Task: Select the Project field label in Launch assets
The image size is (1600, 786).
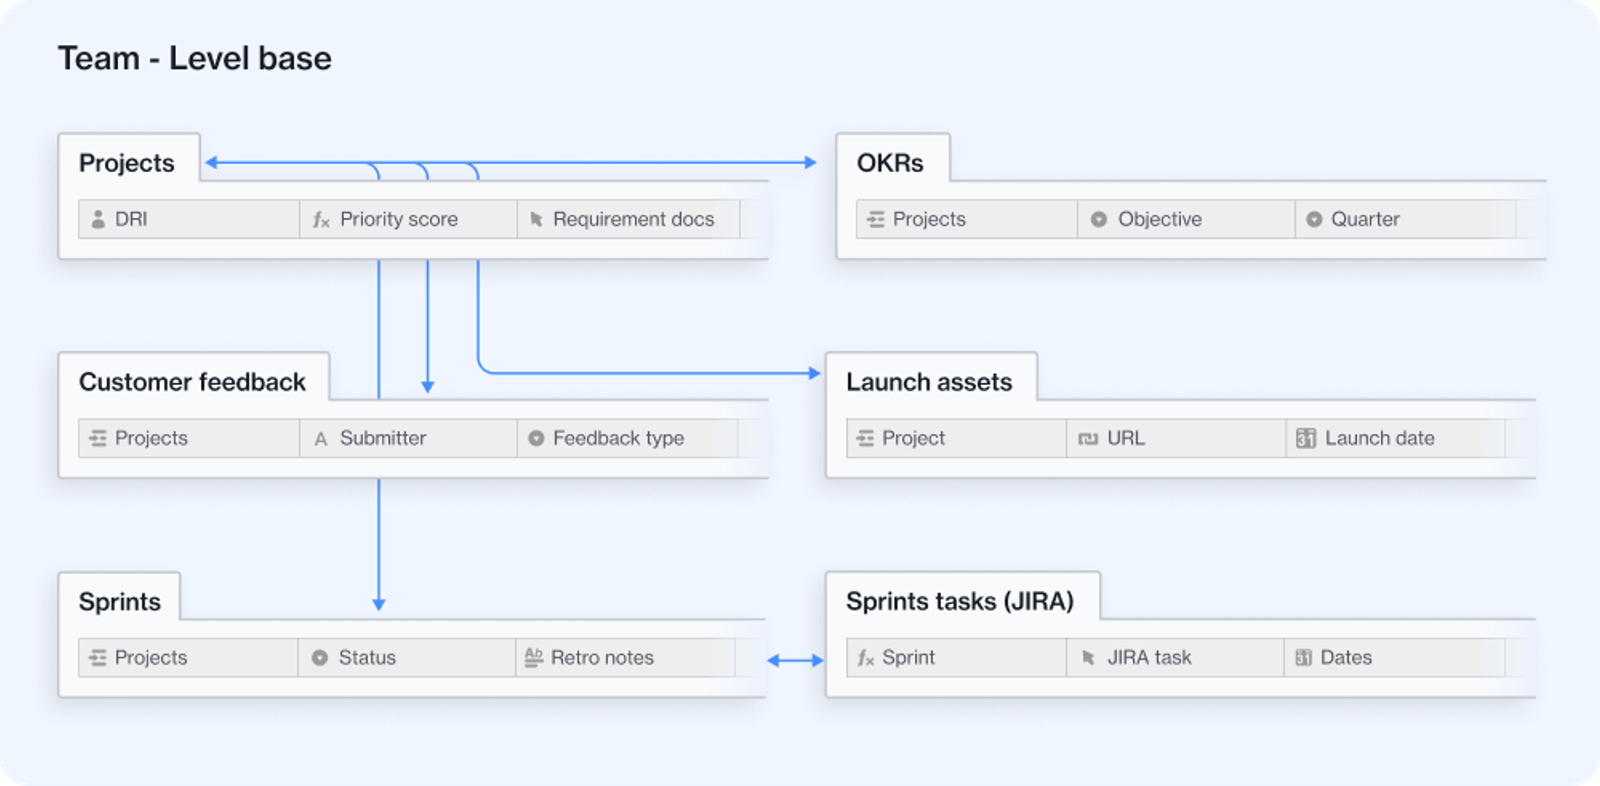Action: [913, 438]
